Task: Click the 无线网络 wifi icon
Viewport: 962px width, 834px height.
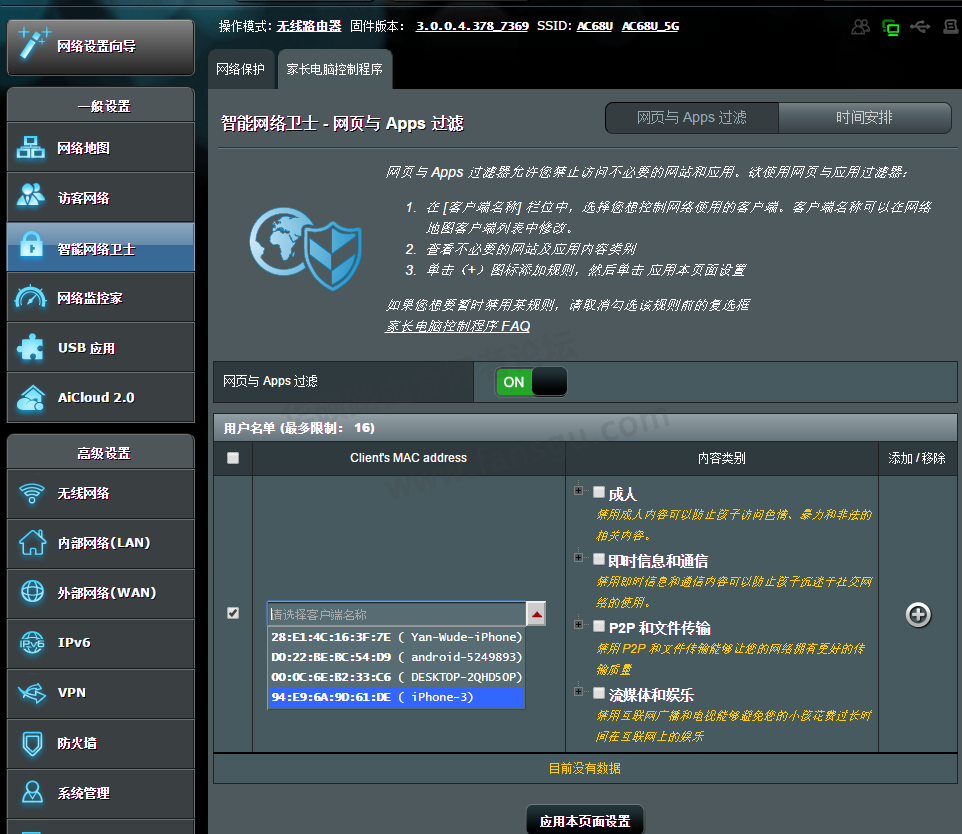Action: 32,493
